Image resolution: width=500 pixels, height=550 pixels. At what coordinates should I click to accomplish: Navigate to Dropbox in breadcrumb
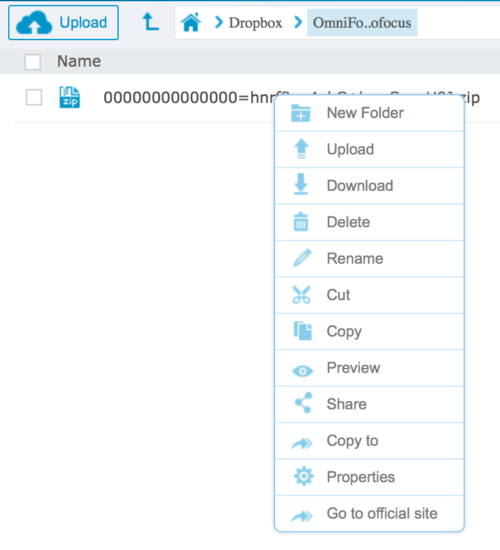[x=255, y=23]
